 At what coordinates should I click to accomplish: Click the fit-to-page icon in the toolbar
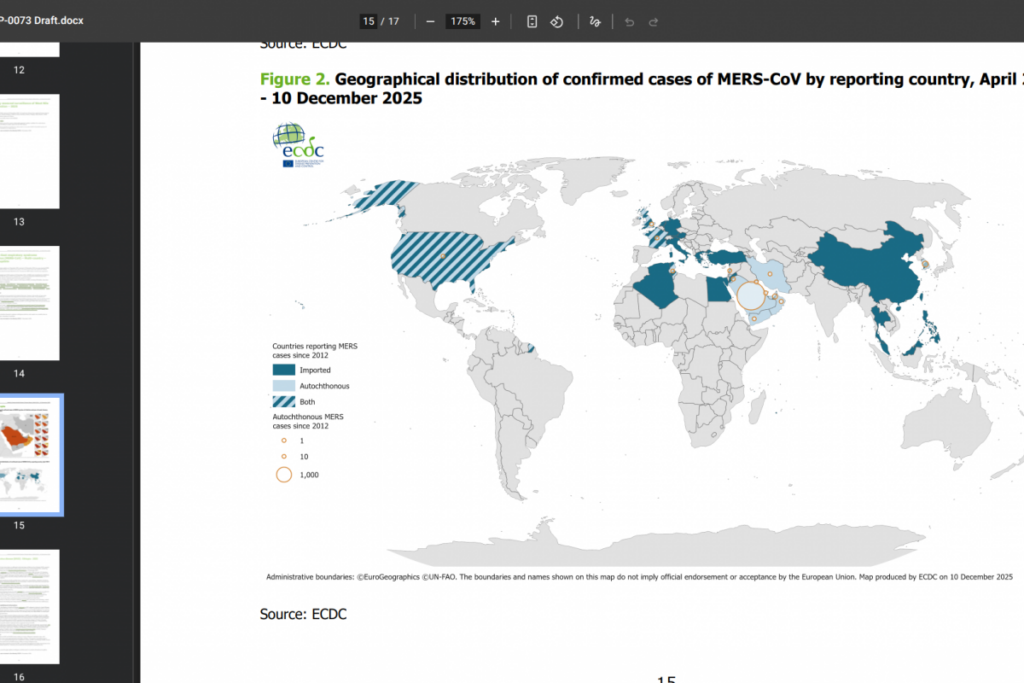(531, 21)
